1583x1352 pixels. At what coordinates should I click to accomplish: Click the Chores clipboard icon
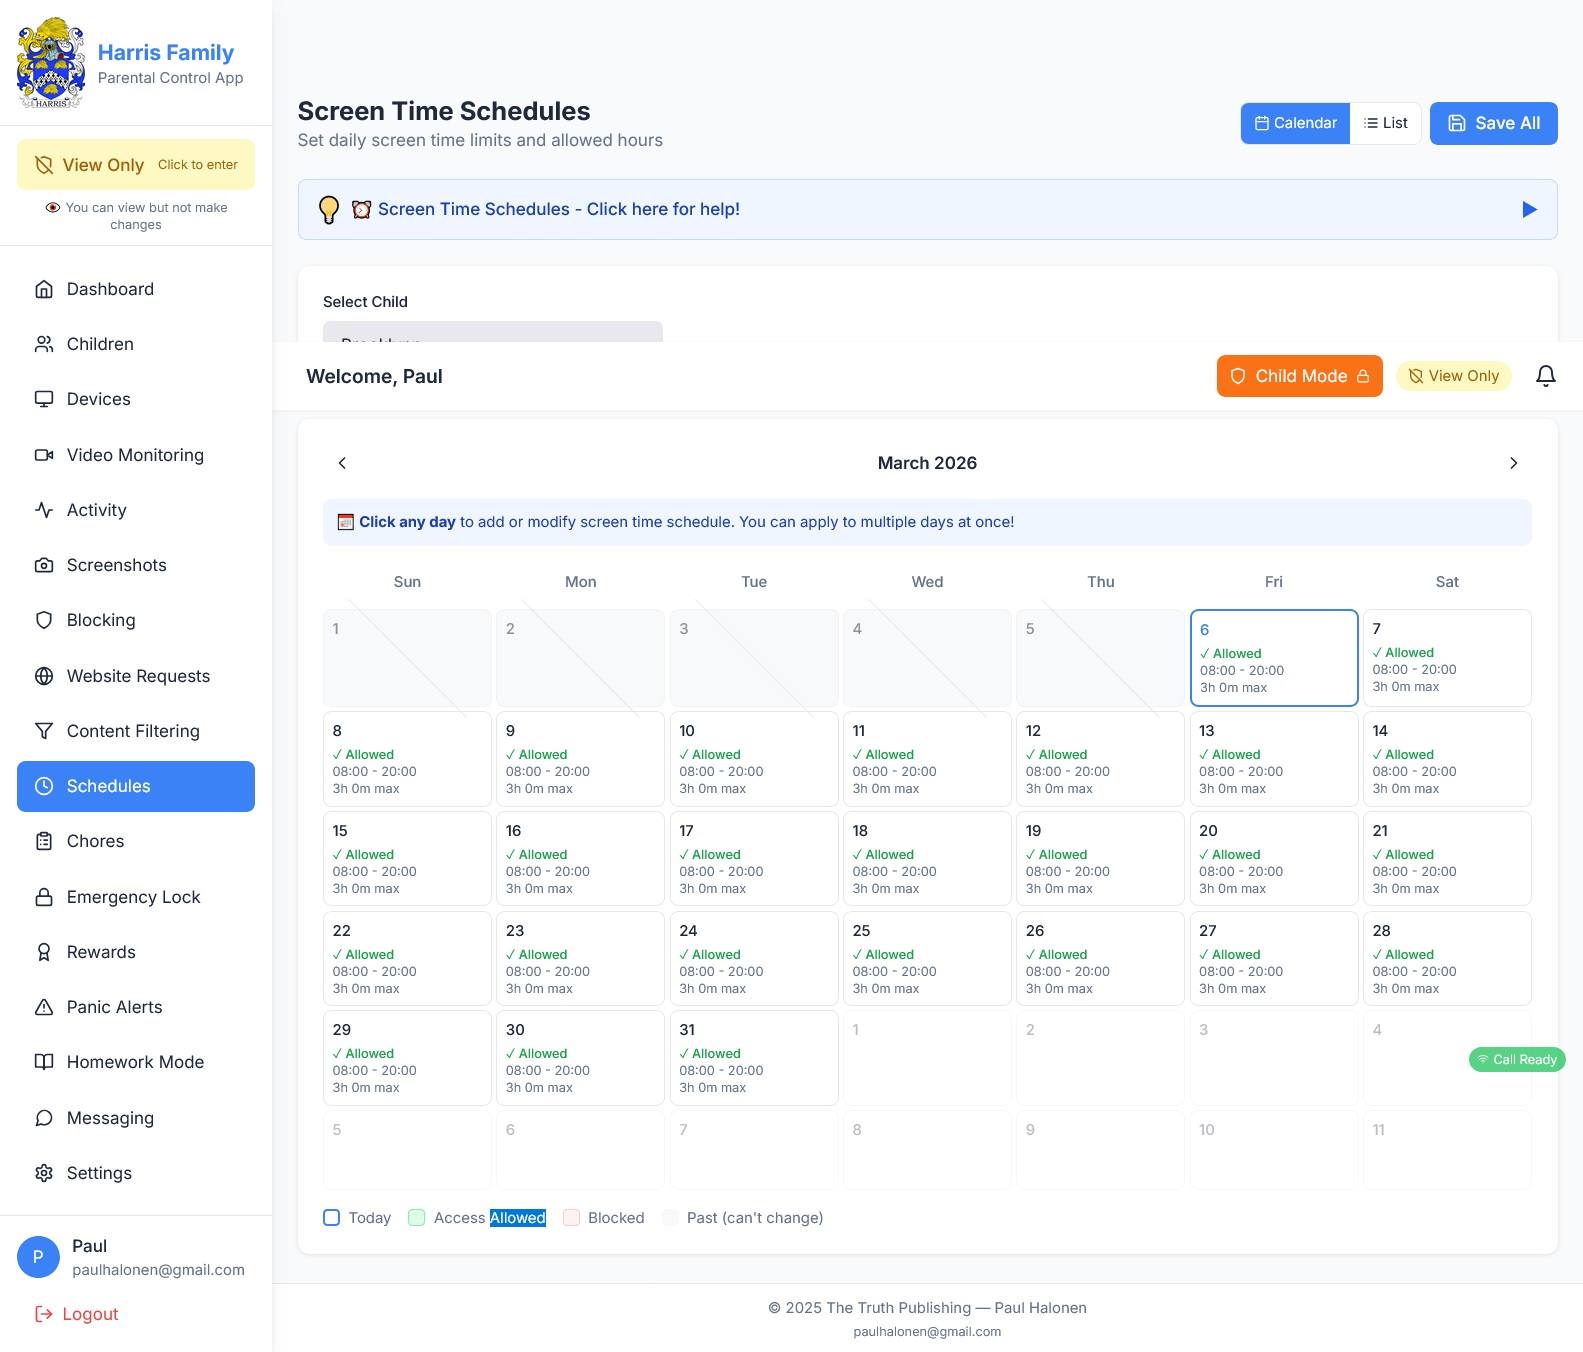point(44,841)
